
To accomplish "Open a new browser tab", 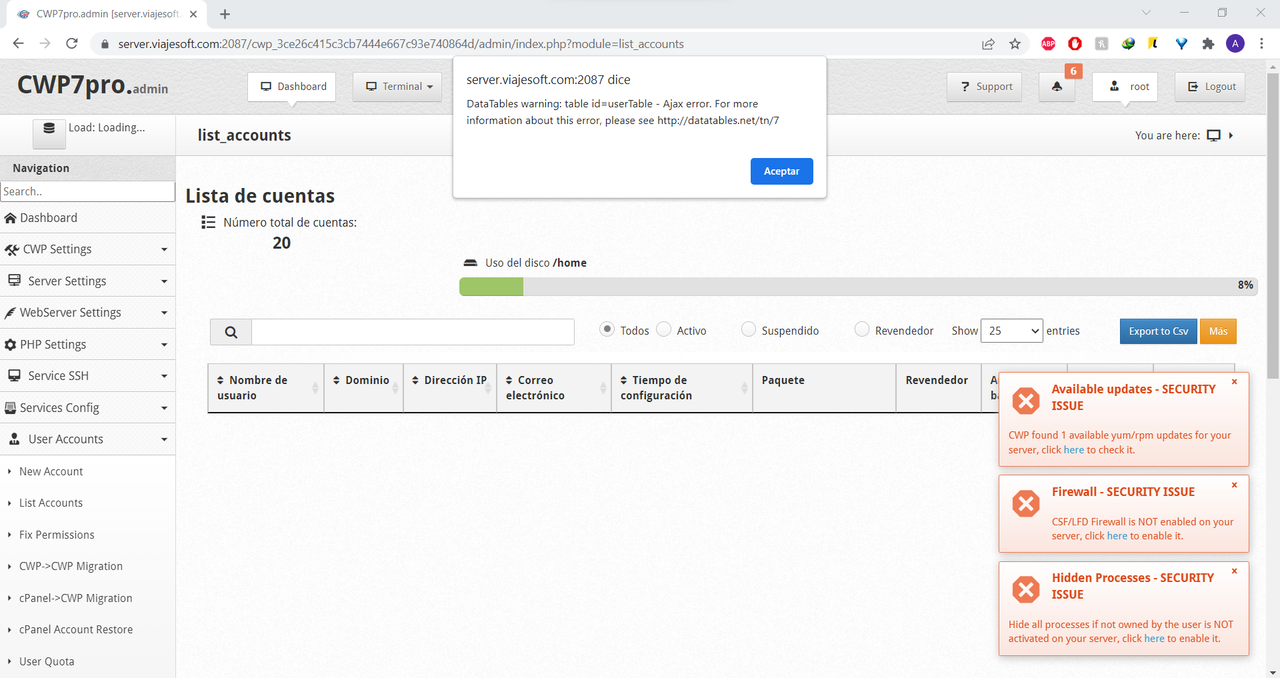I will [x=225, y=14].
